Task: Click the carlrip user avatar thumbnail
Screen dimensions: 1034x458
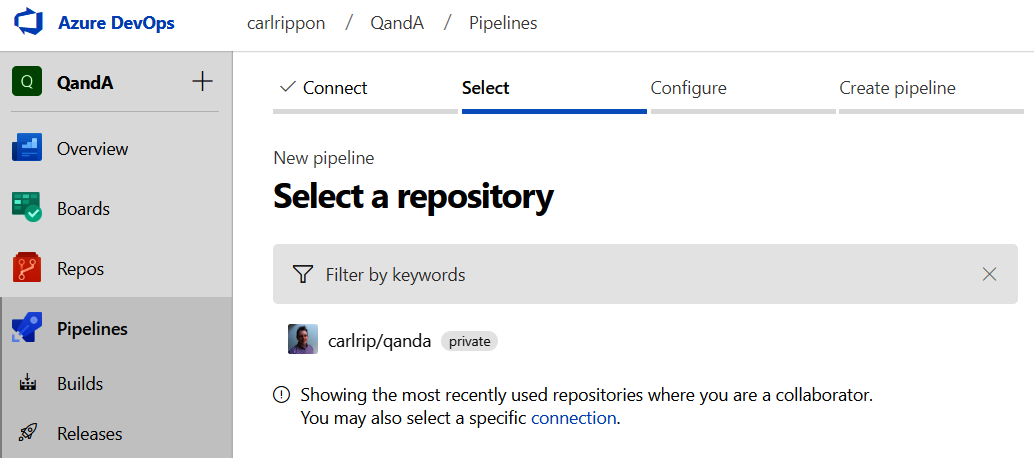Action: pyautogui.click(x=303, y=340)
